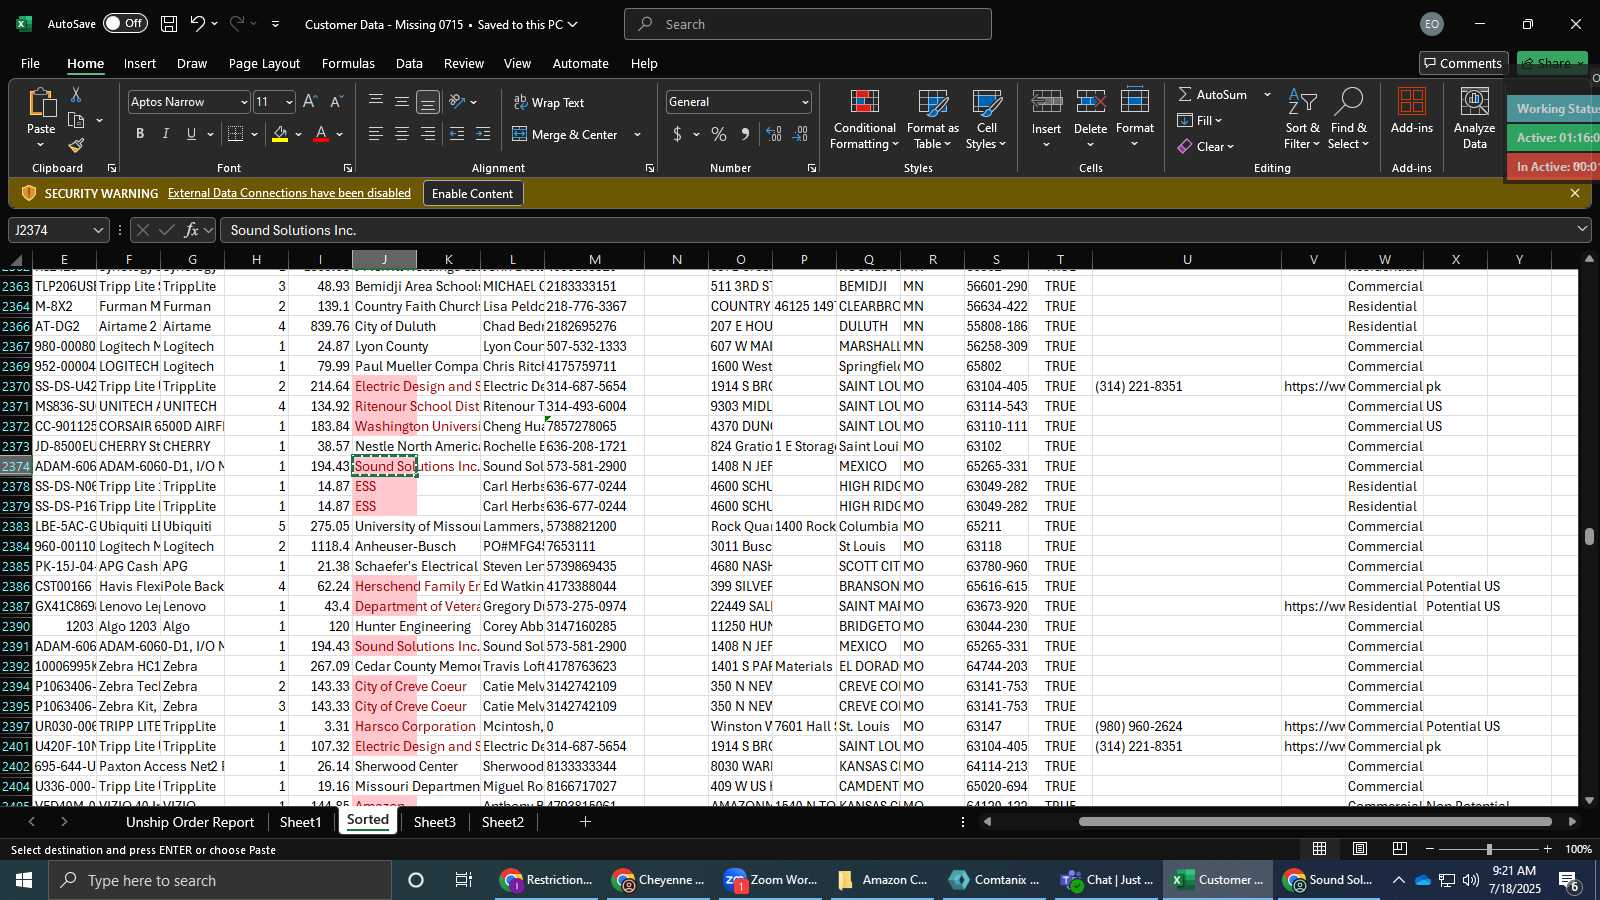Viewport: 1600px width, 900px height.
Task: Open the Unship Order Report sheet tab
Action: (x=190, y=822)
